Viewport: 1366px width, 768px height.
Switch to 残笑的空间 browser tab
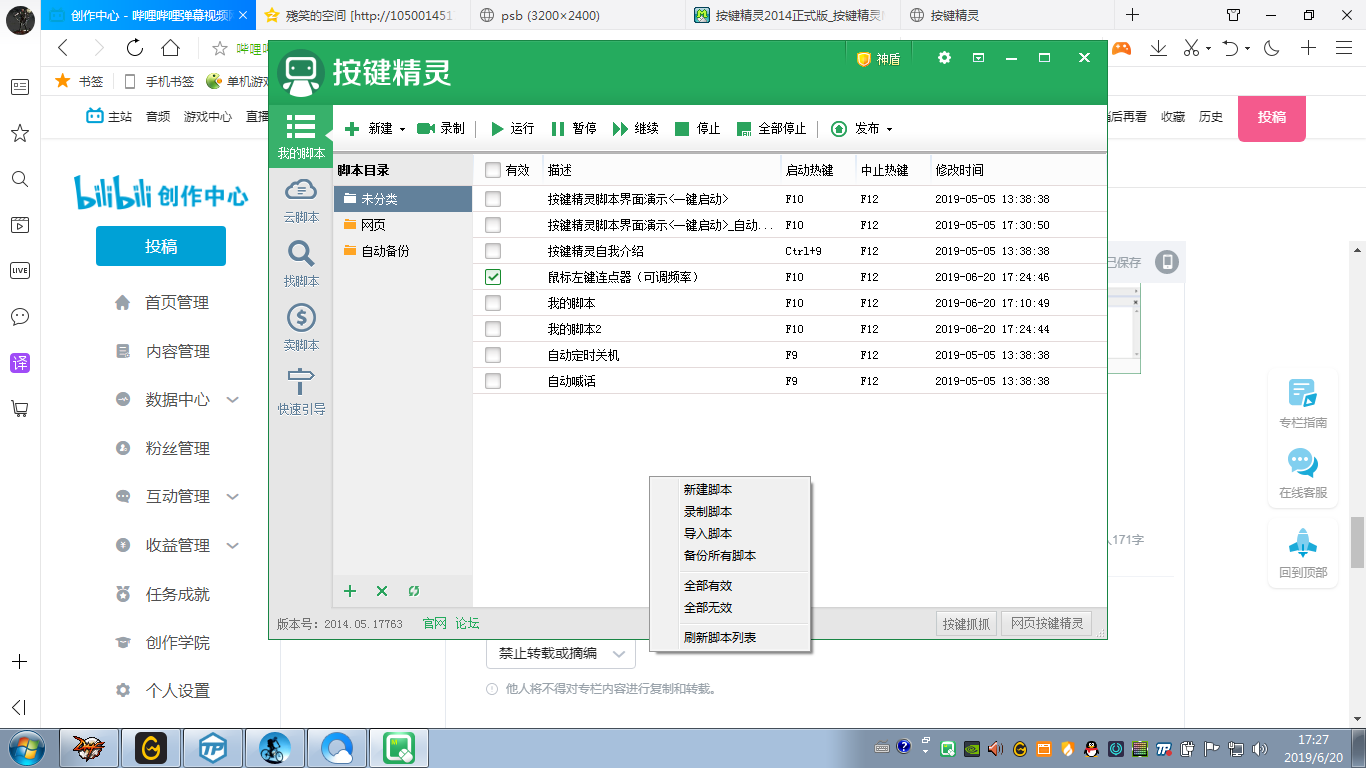coord(364,15)
